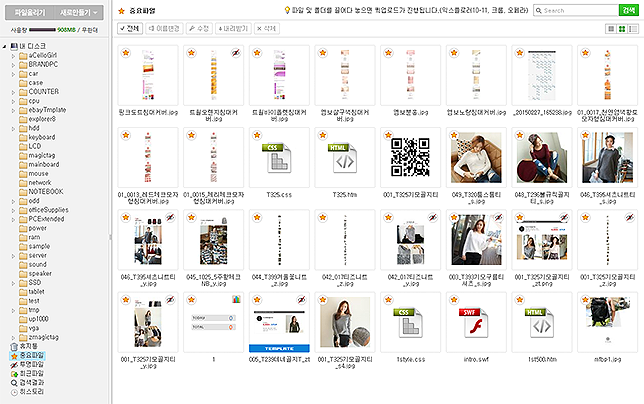
Task: Click the green 검색 search button
Action: point(629,10)
